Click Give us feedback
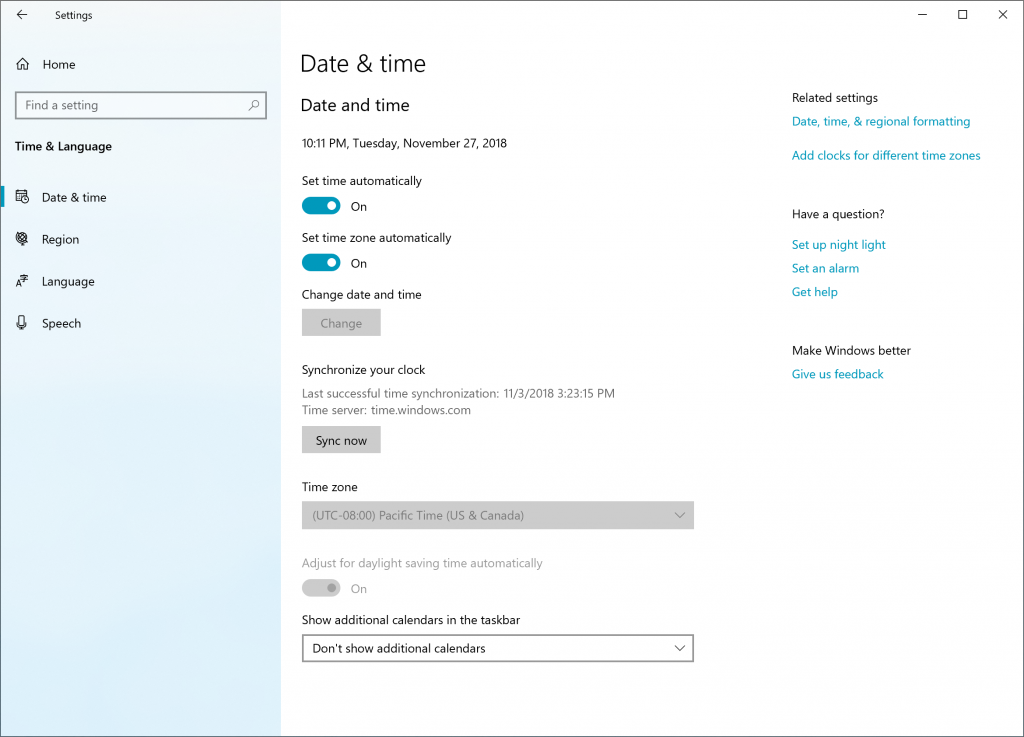Screen dimensions: 1024x737 (837, 373)
